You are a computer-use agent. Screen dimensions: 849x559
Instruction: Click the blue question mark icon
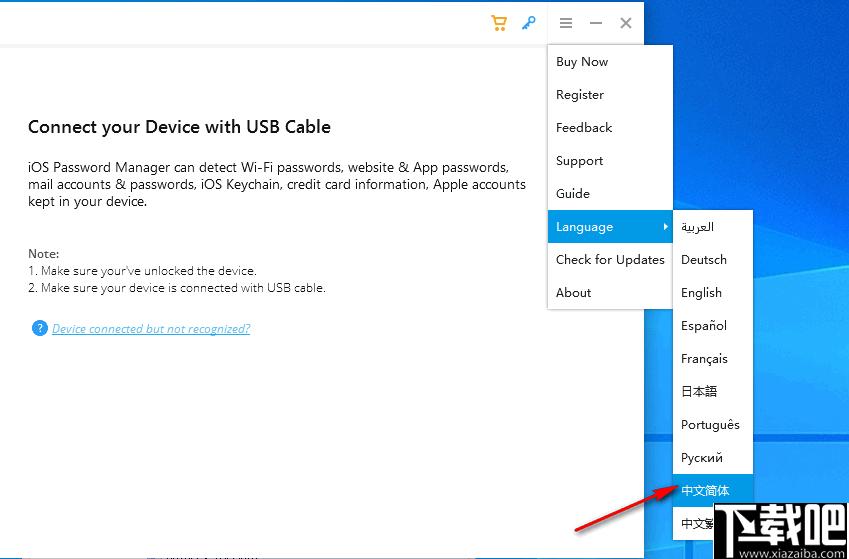(39, 328)
